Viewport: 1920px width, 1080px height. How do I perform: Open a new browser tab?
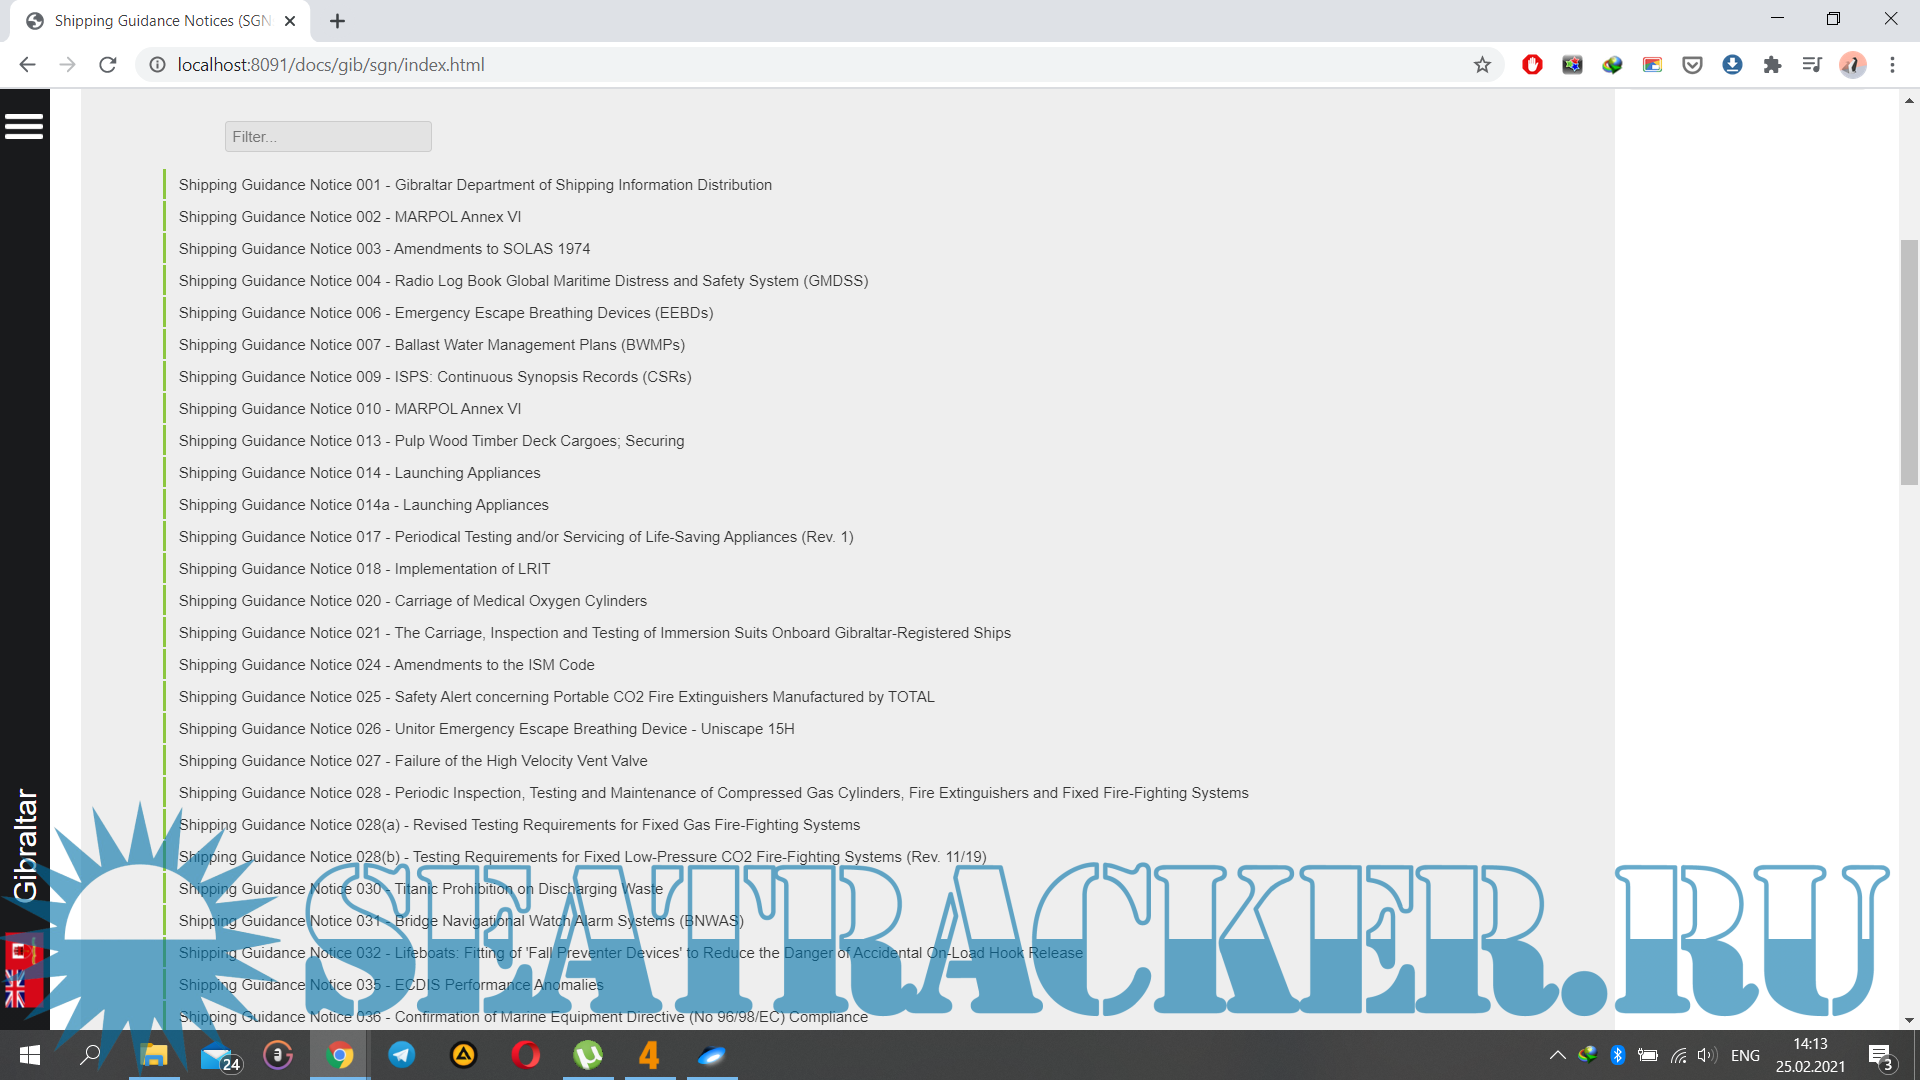tap(338, 21)
